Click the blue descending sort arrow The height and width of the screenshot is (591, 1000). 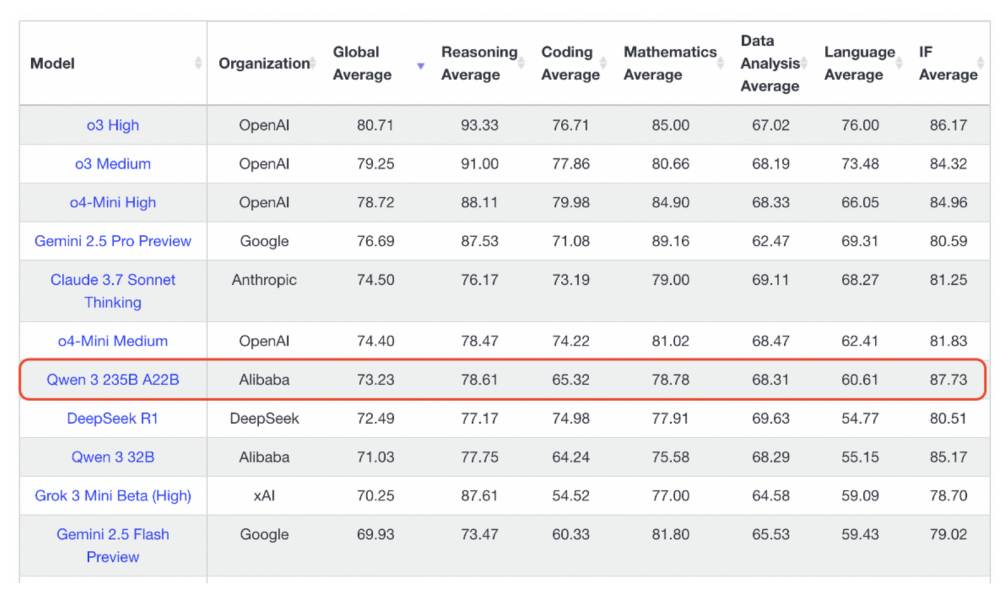point(421,65)
